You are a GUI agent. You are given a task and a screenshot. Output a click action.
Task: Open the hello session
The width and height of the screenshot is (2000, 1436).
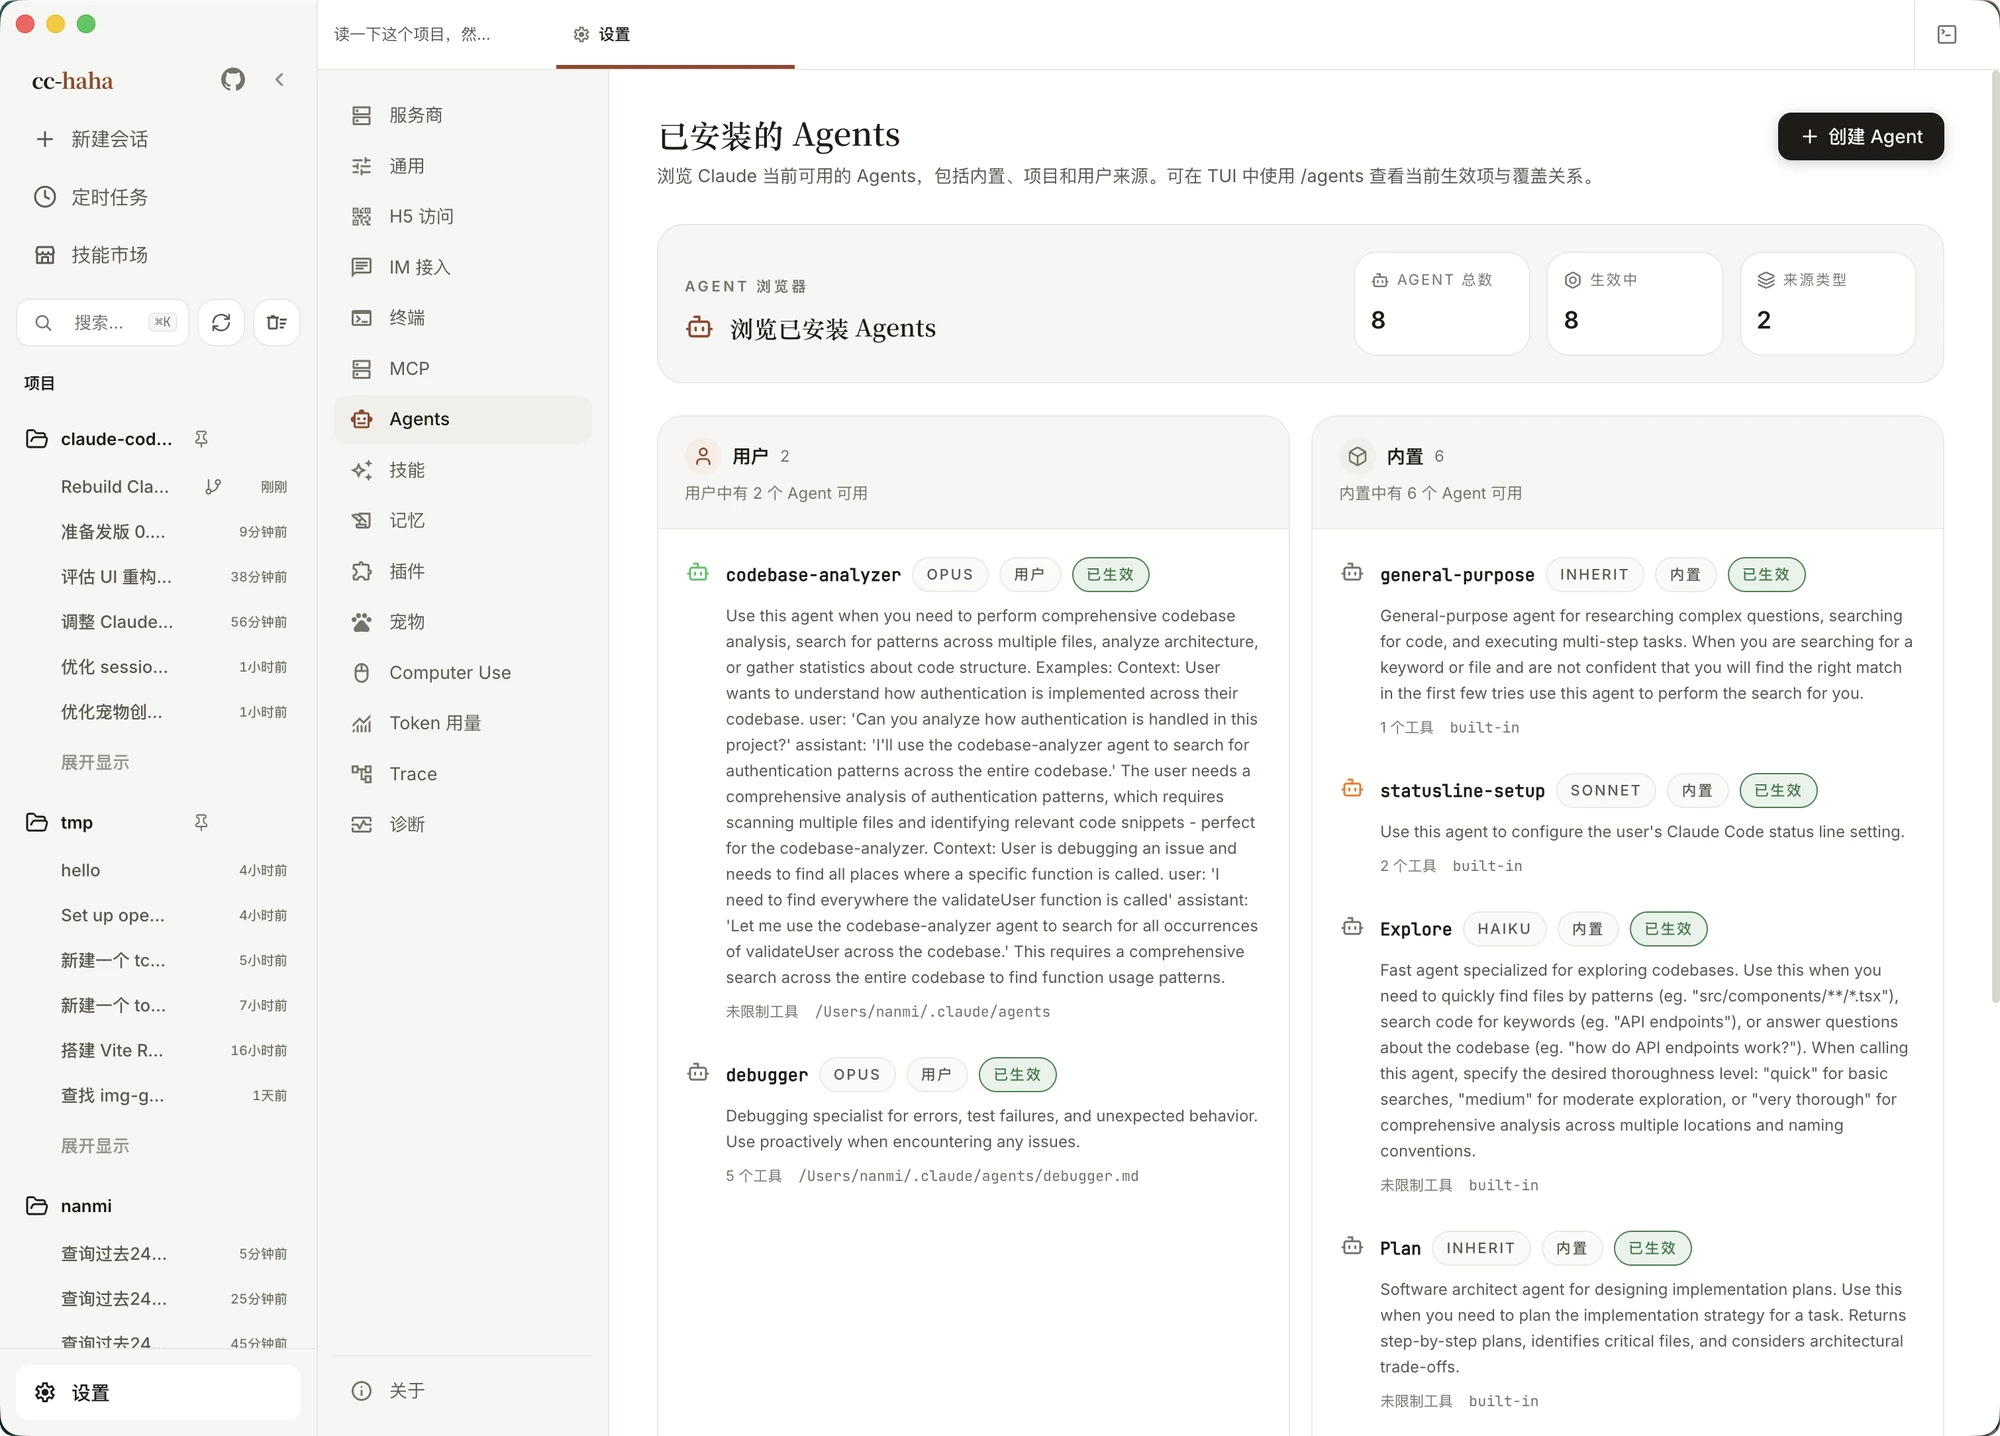click(158, 870)
